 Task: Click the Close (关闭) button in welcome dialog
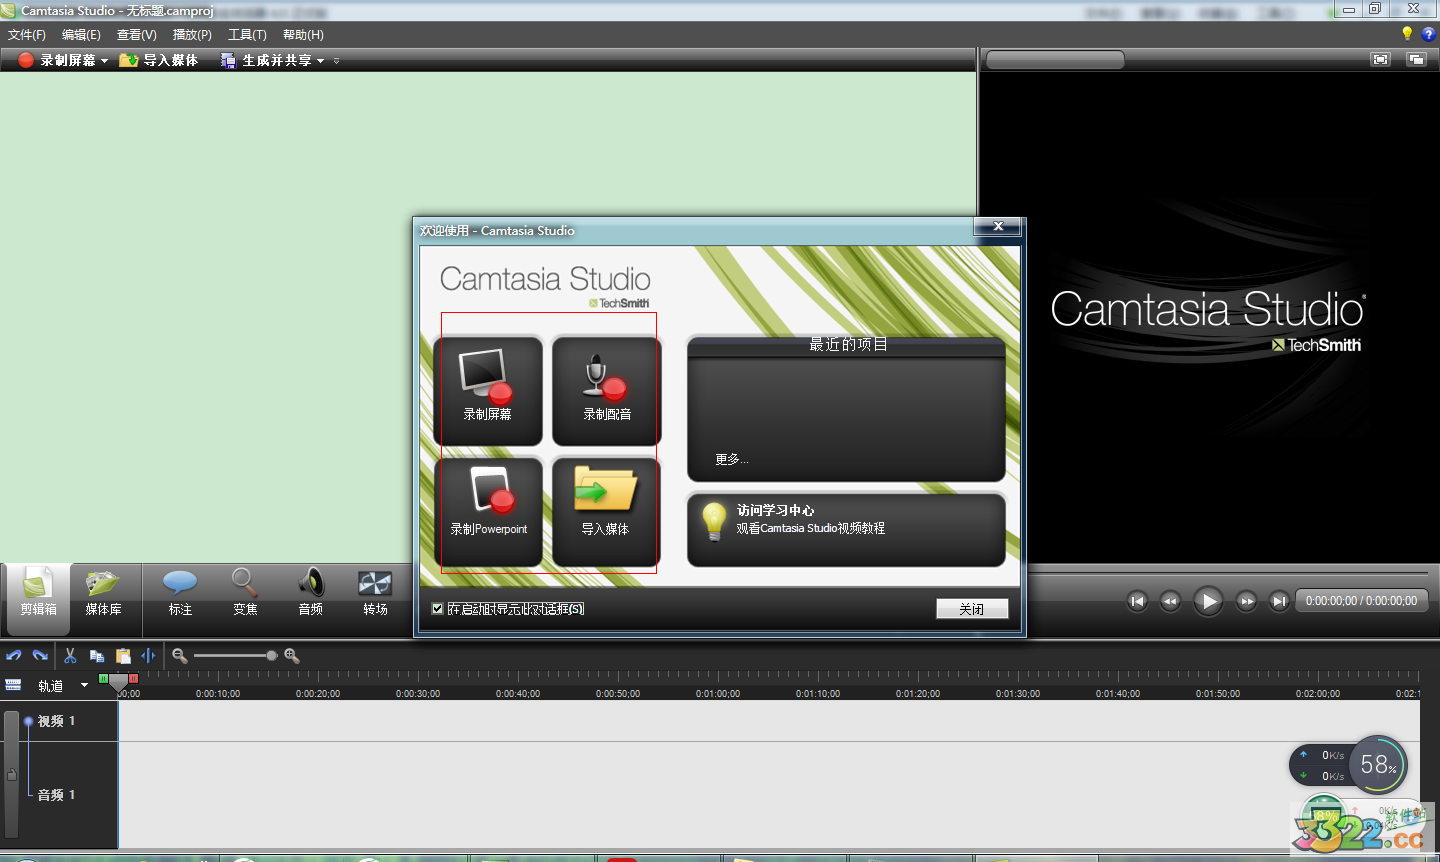pos(972,608)
